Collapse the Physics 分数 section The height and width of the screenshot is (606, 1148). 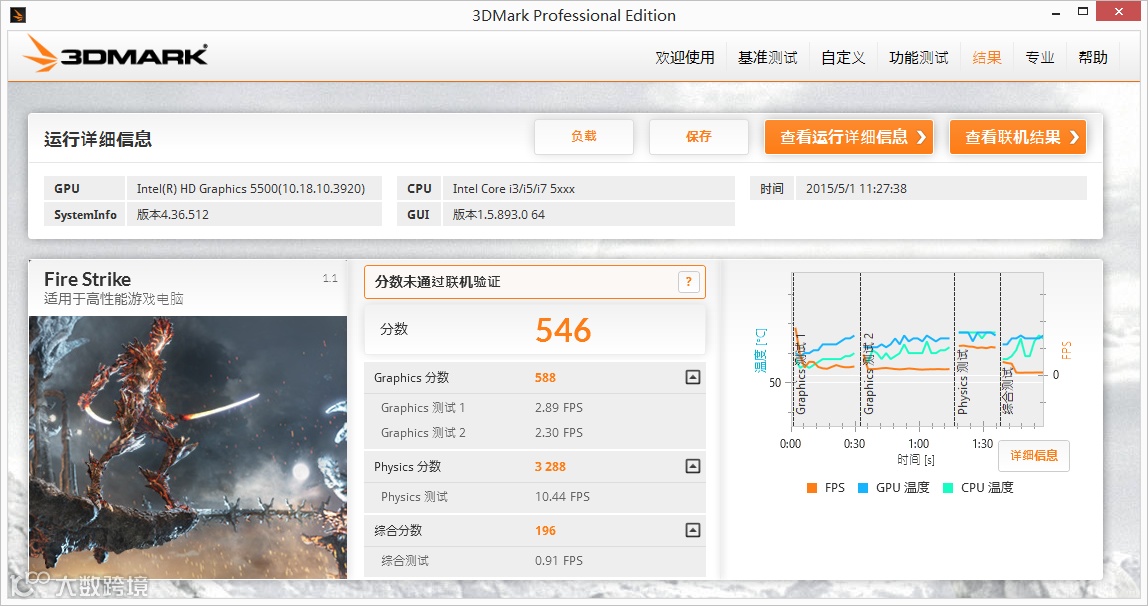(x=693, y=466)
